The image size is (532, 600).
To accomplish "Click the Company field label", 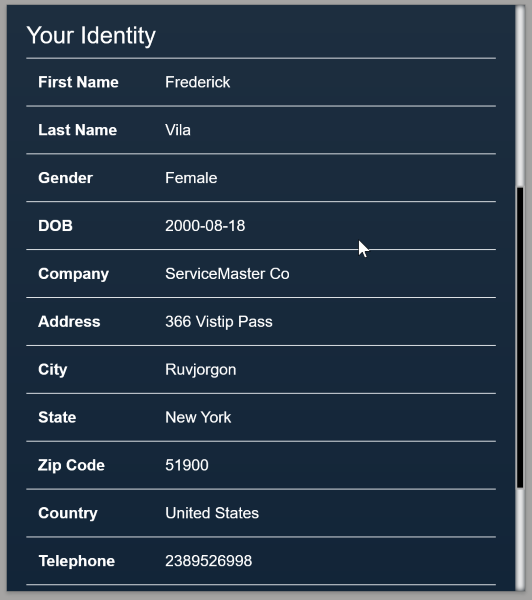I will 73,274.
